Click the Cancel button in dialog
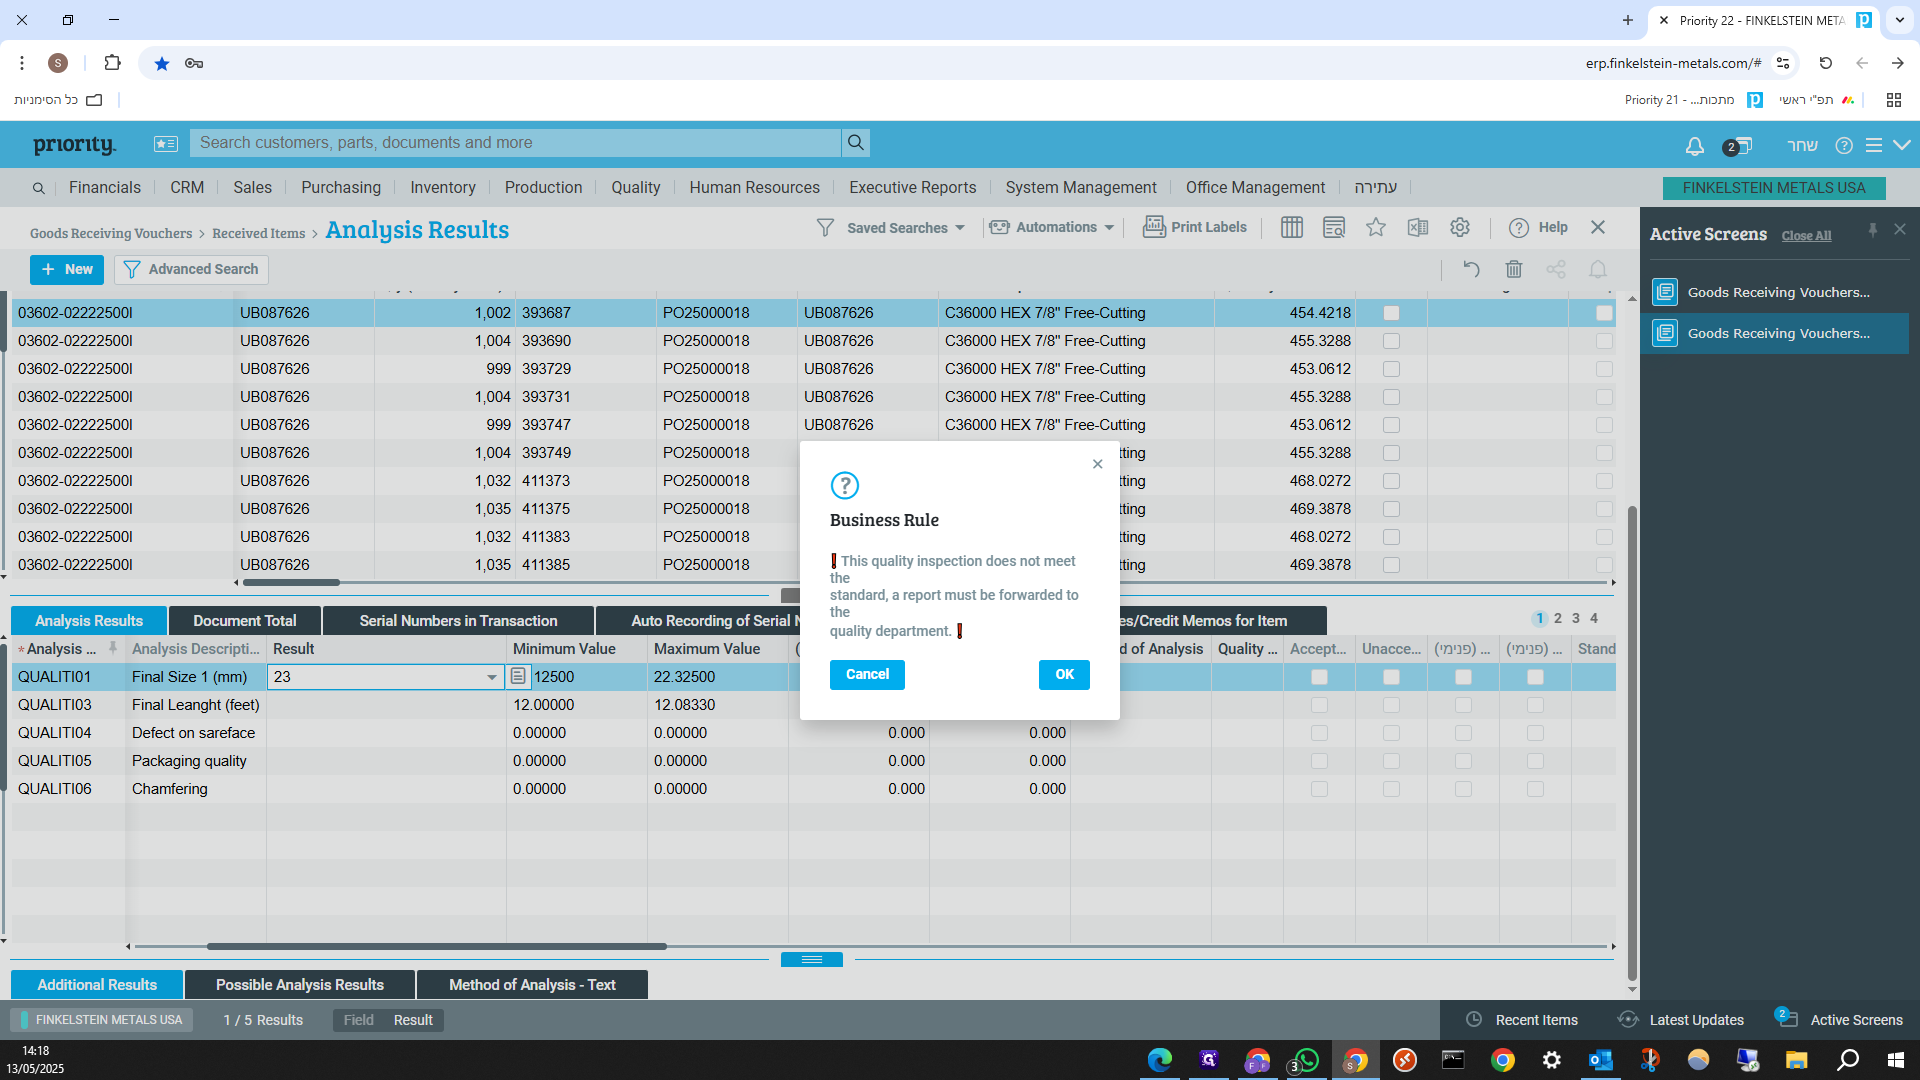Viewport: 1920px width, 1080px height. (867, 675)
